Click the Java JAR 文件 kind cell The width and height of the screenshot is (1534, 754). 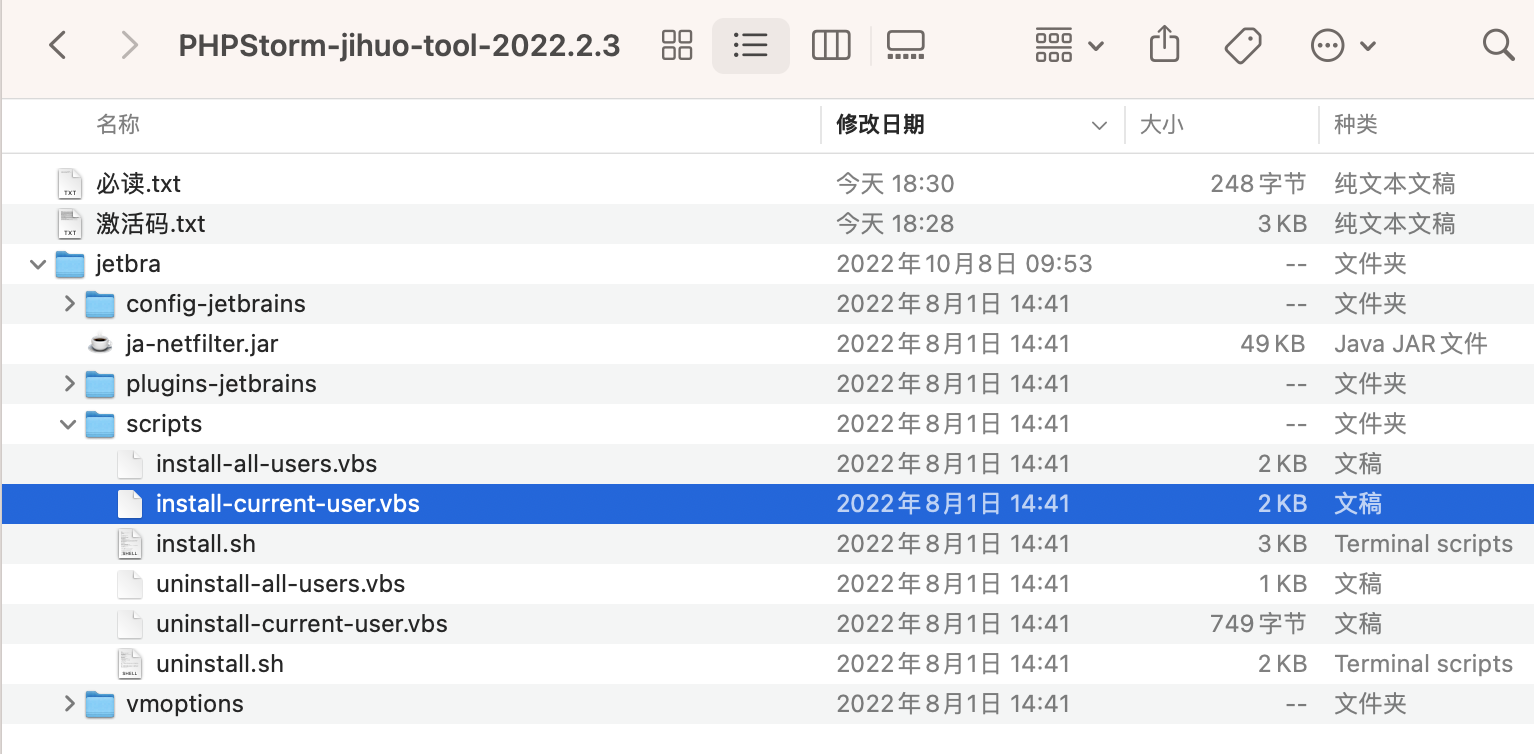[x=1411, y=344]
